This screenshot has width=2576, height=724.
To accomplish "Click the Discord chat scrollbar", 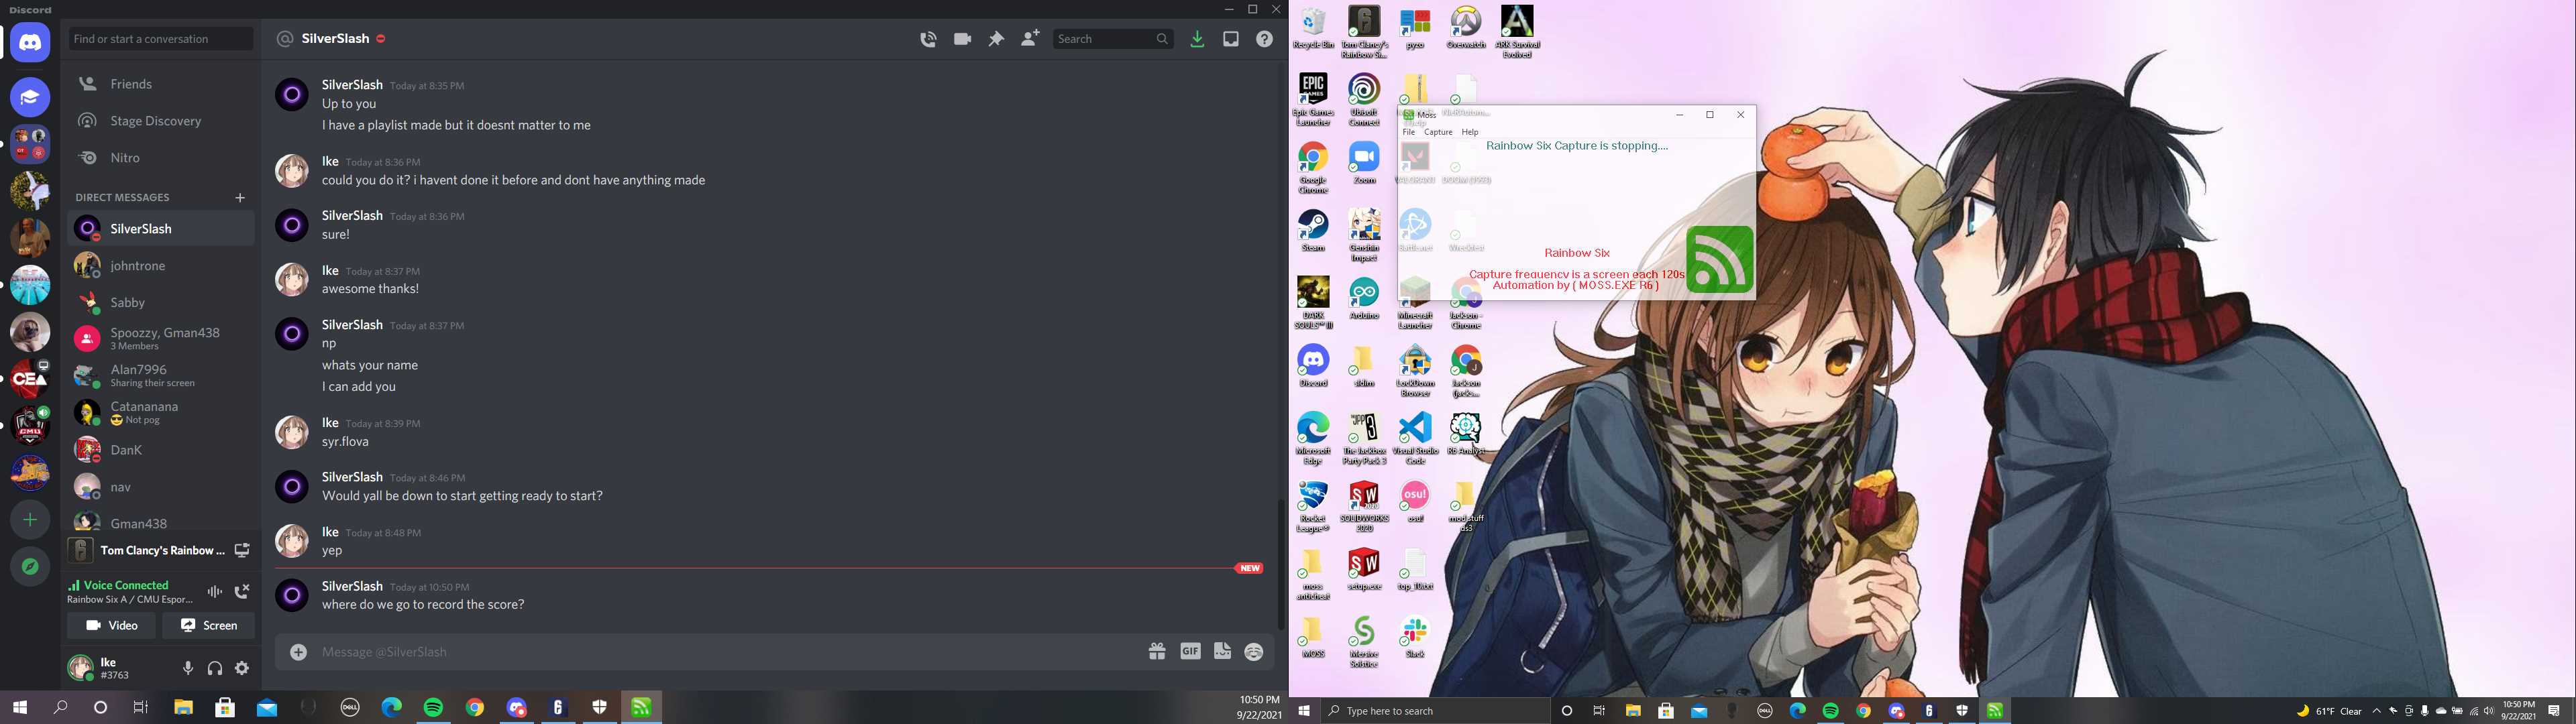I will pos(1280,565).
